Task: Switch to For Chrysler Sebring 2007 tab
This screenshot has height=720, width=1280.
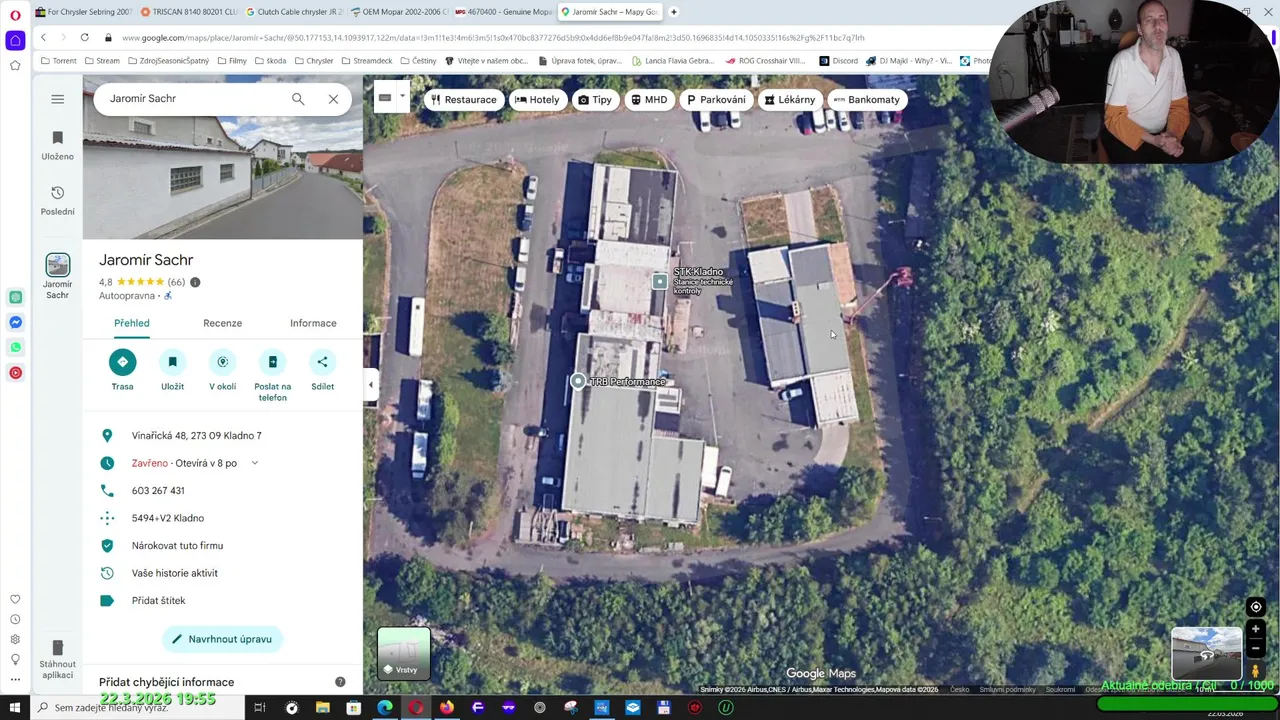Action: [84, 12]
